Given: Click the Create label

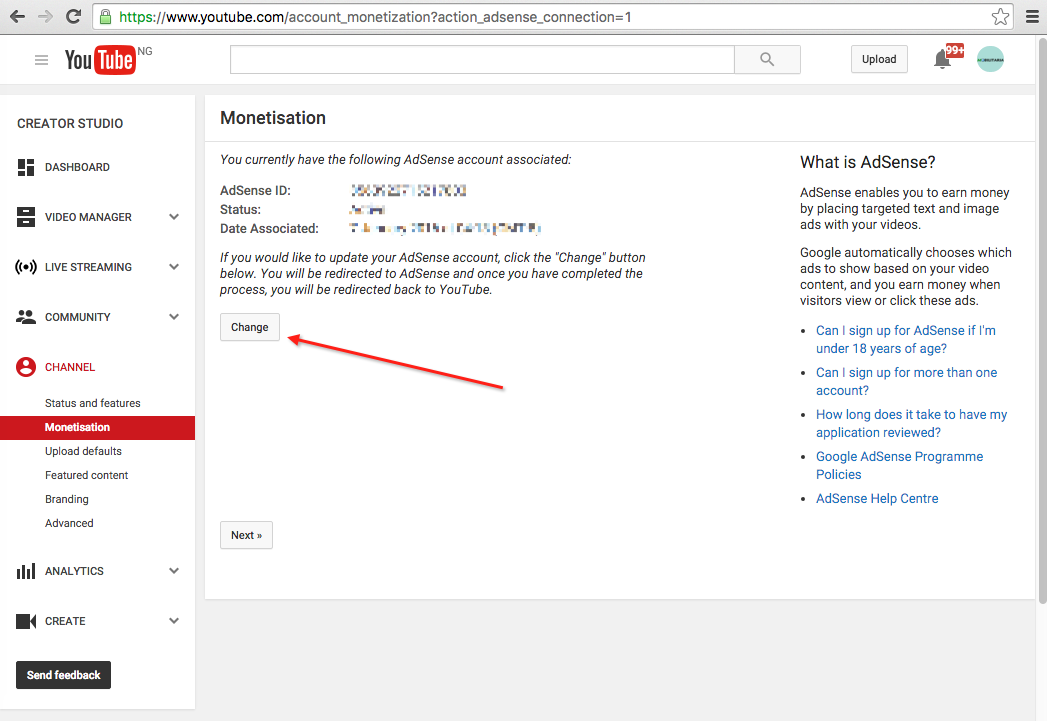Looking at the screenshot, I should coord(65,622).
